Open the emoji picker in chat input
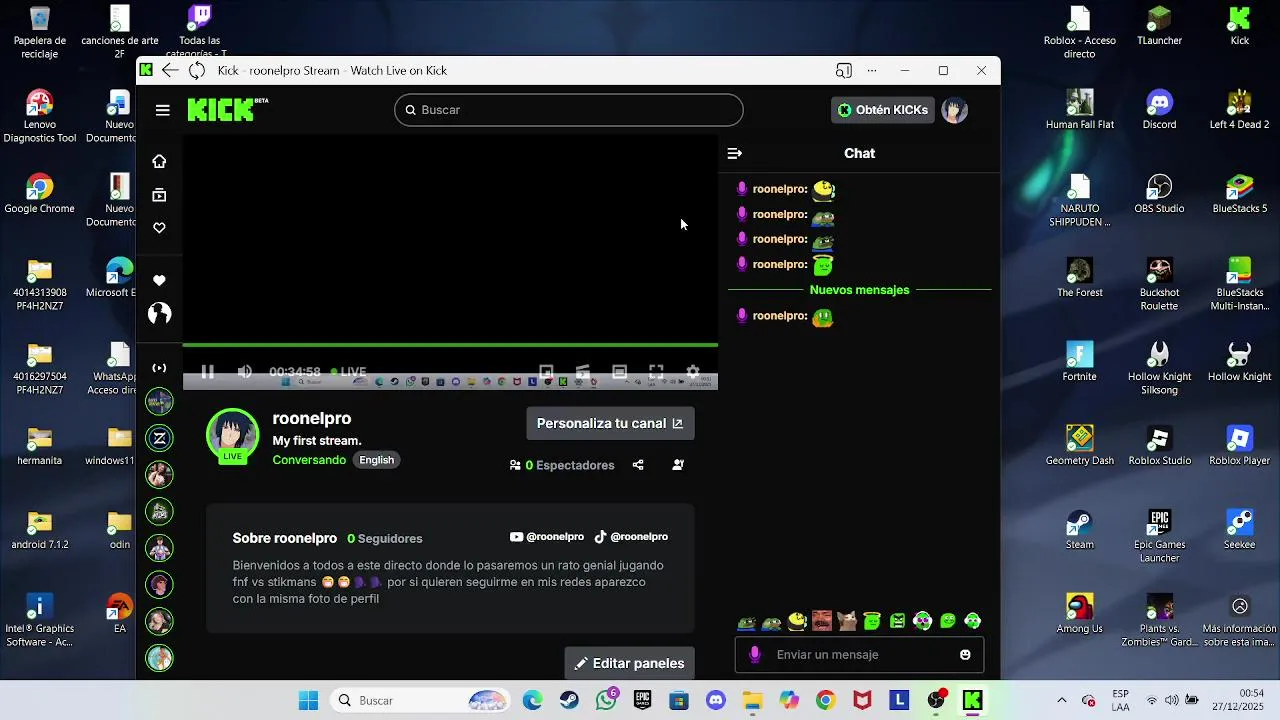This screenshot has width=1280, height=720. 965,655
